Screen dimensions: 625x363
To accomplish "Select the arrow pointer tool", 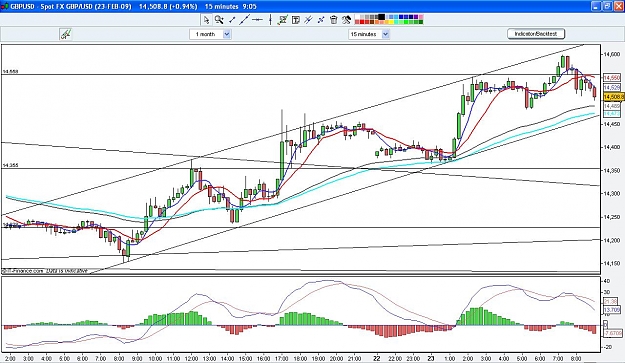I will click(206, 20).
